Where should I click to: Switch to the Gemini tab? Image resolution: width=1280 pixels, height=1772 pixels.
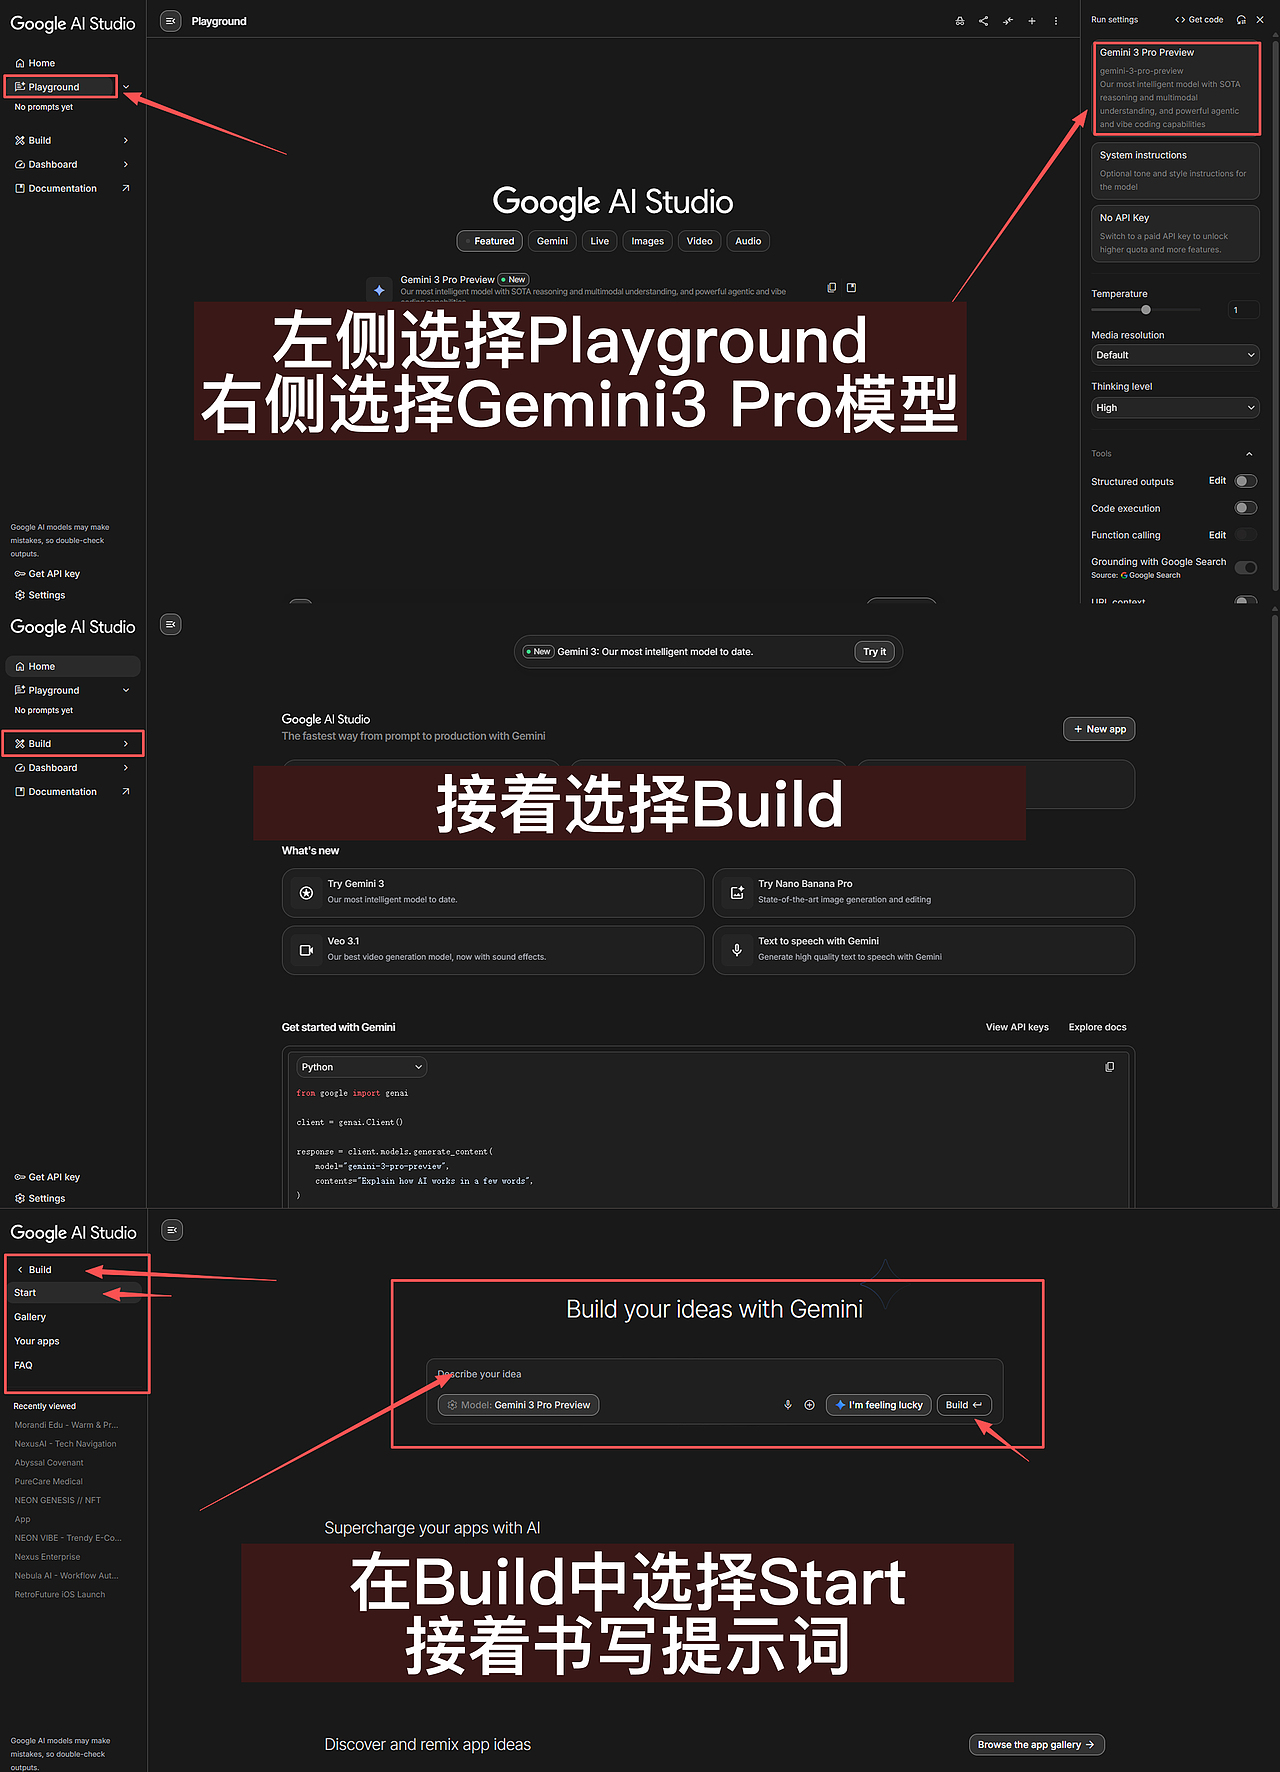(552, 241)
